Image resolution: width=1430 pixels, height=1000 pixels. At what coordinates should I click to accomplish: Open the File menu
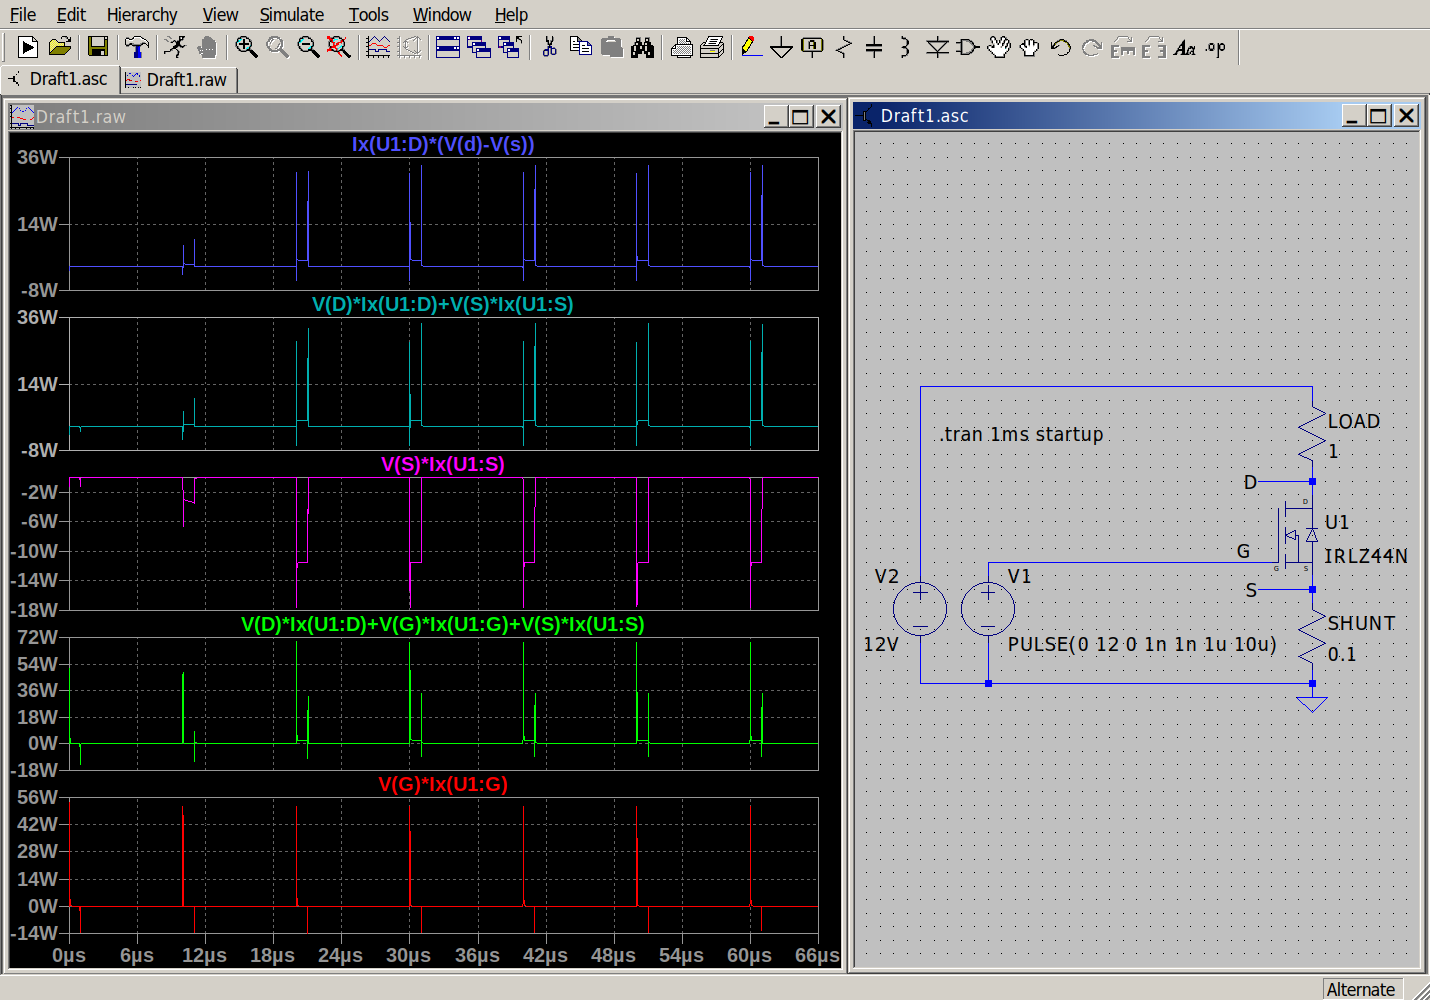click(x=22, y=15)
